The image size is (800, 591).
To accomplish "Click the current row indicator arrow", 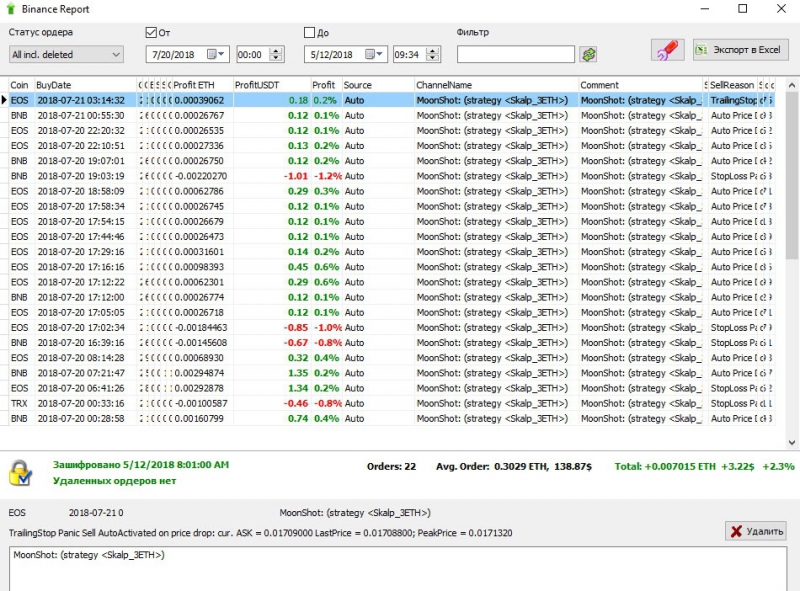I will [4, 101].
